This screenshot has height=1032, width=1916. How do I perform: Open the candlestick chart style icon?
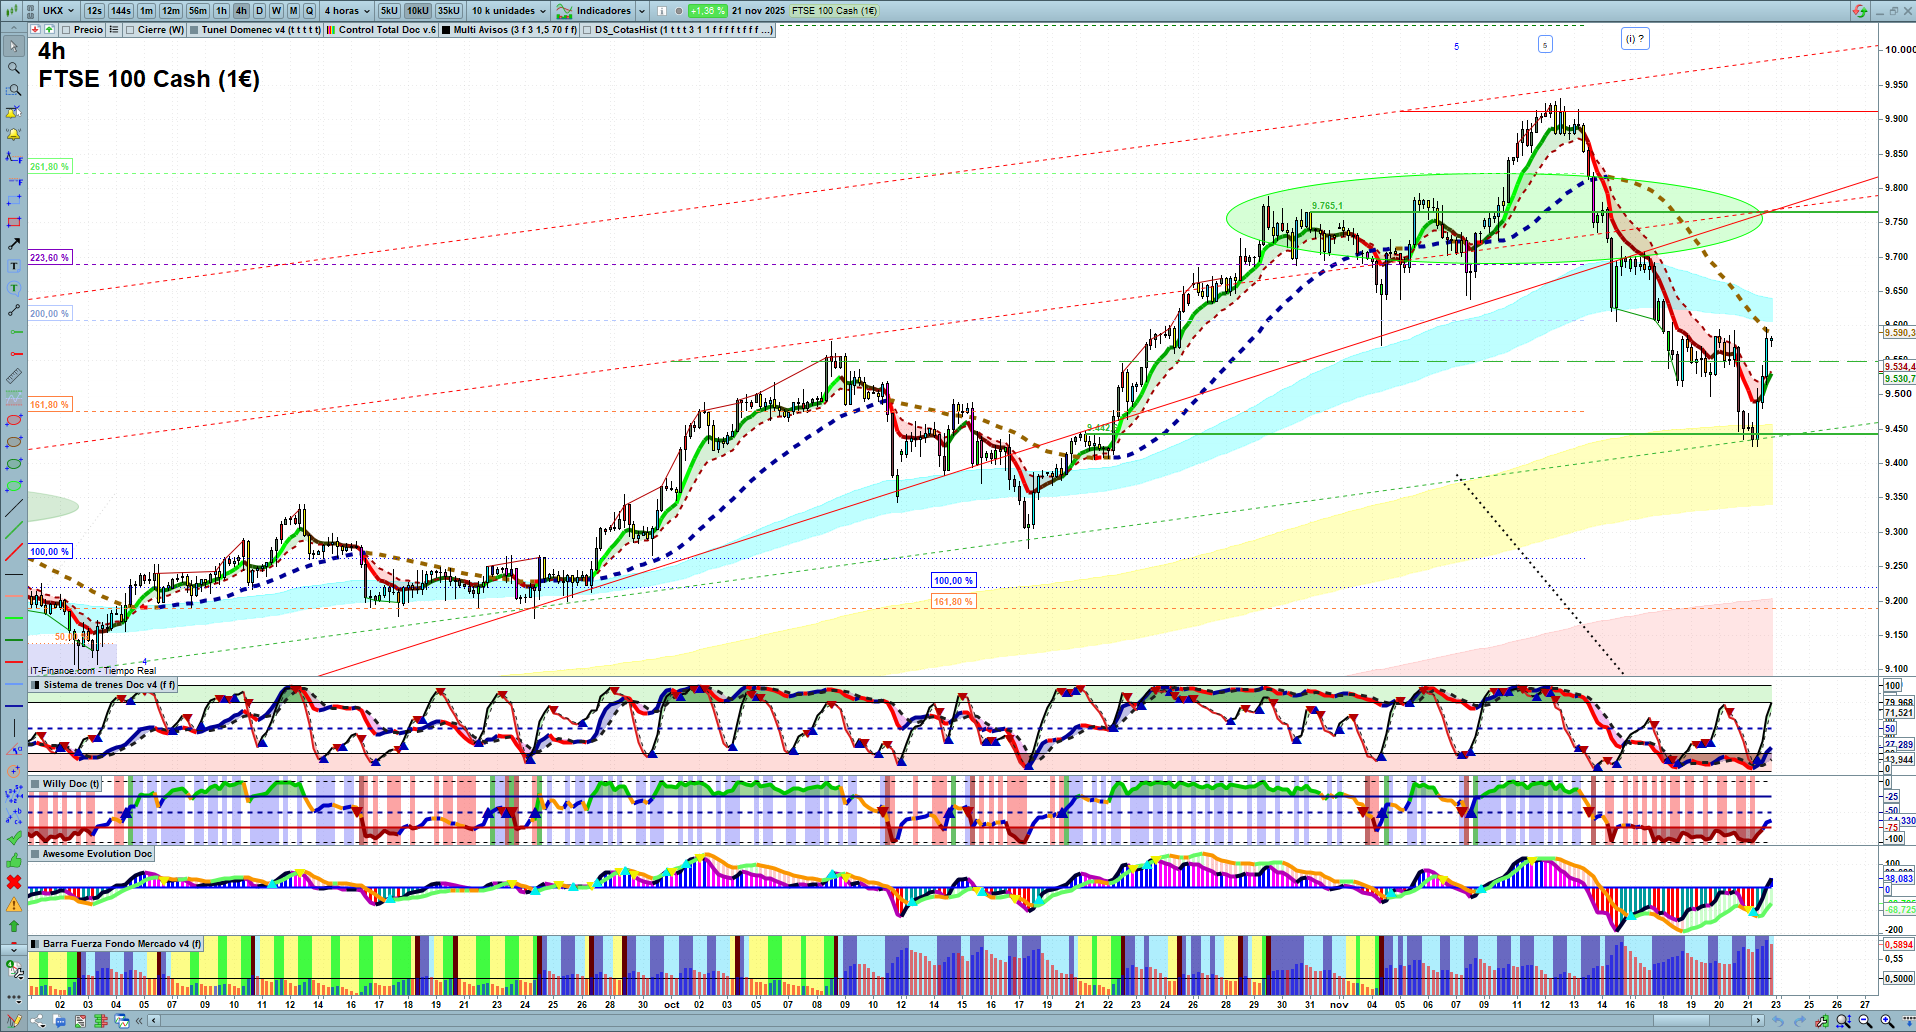tap(11, 11)
